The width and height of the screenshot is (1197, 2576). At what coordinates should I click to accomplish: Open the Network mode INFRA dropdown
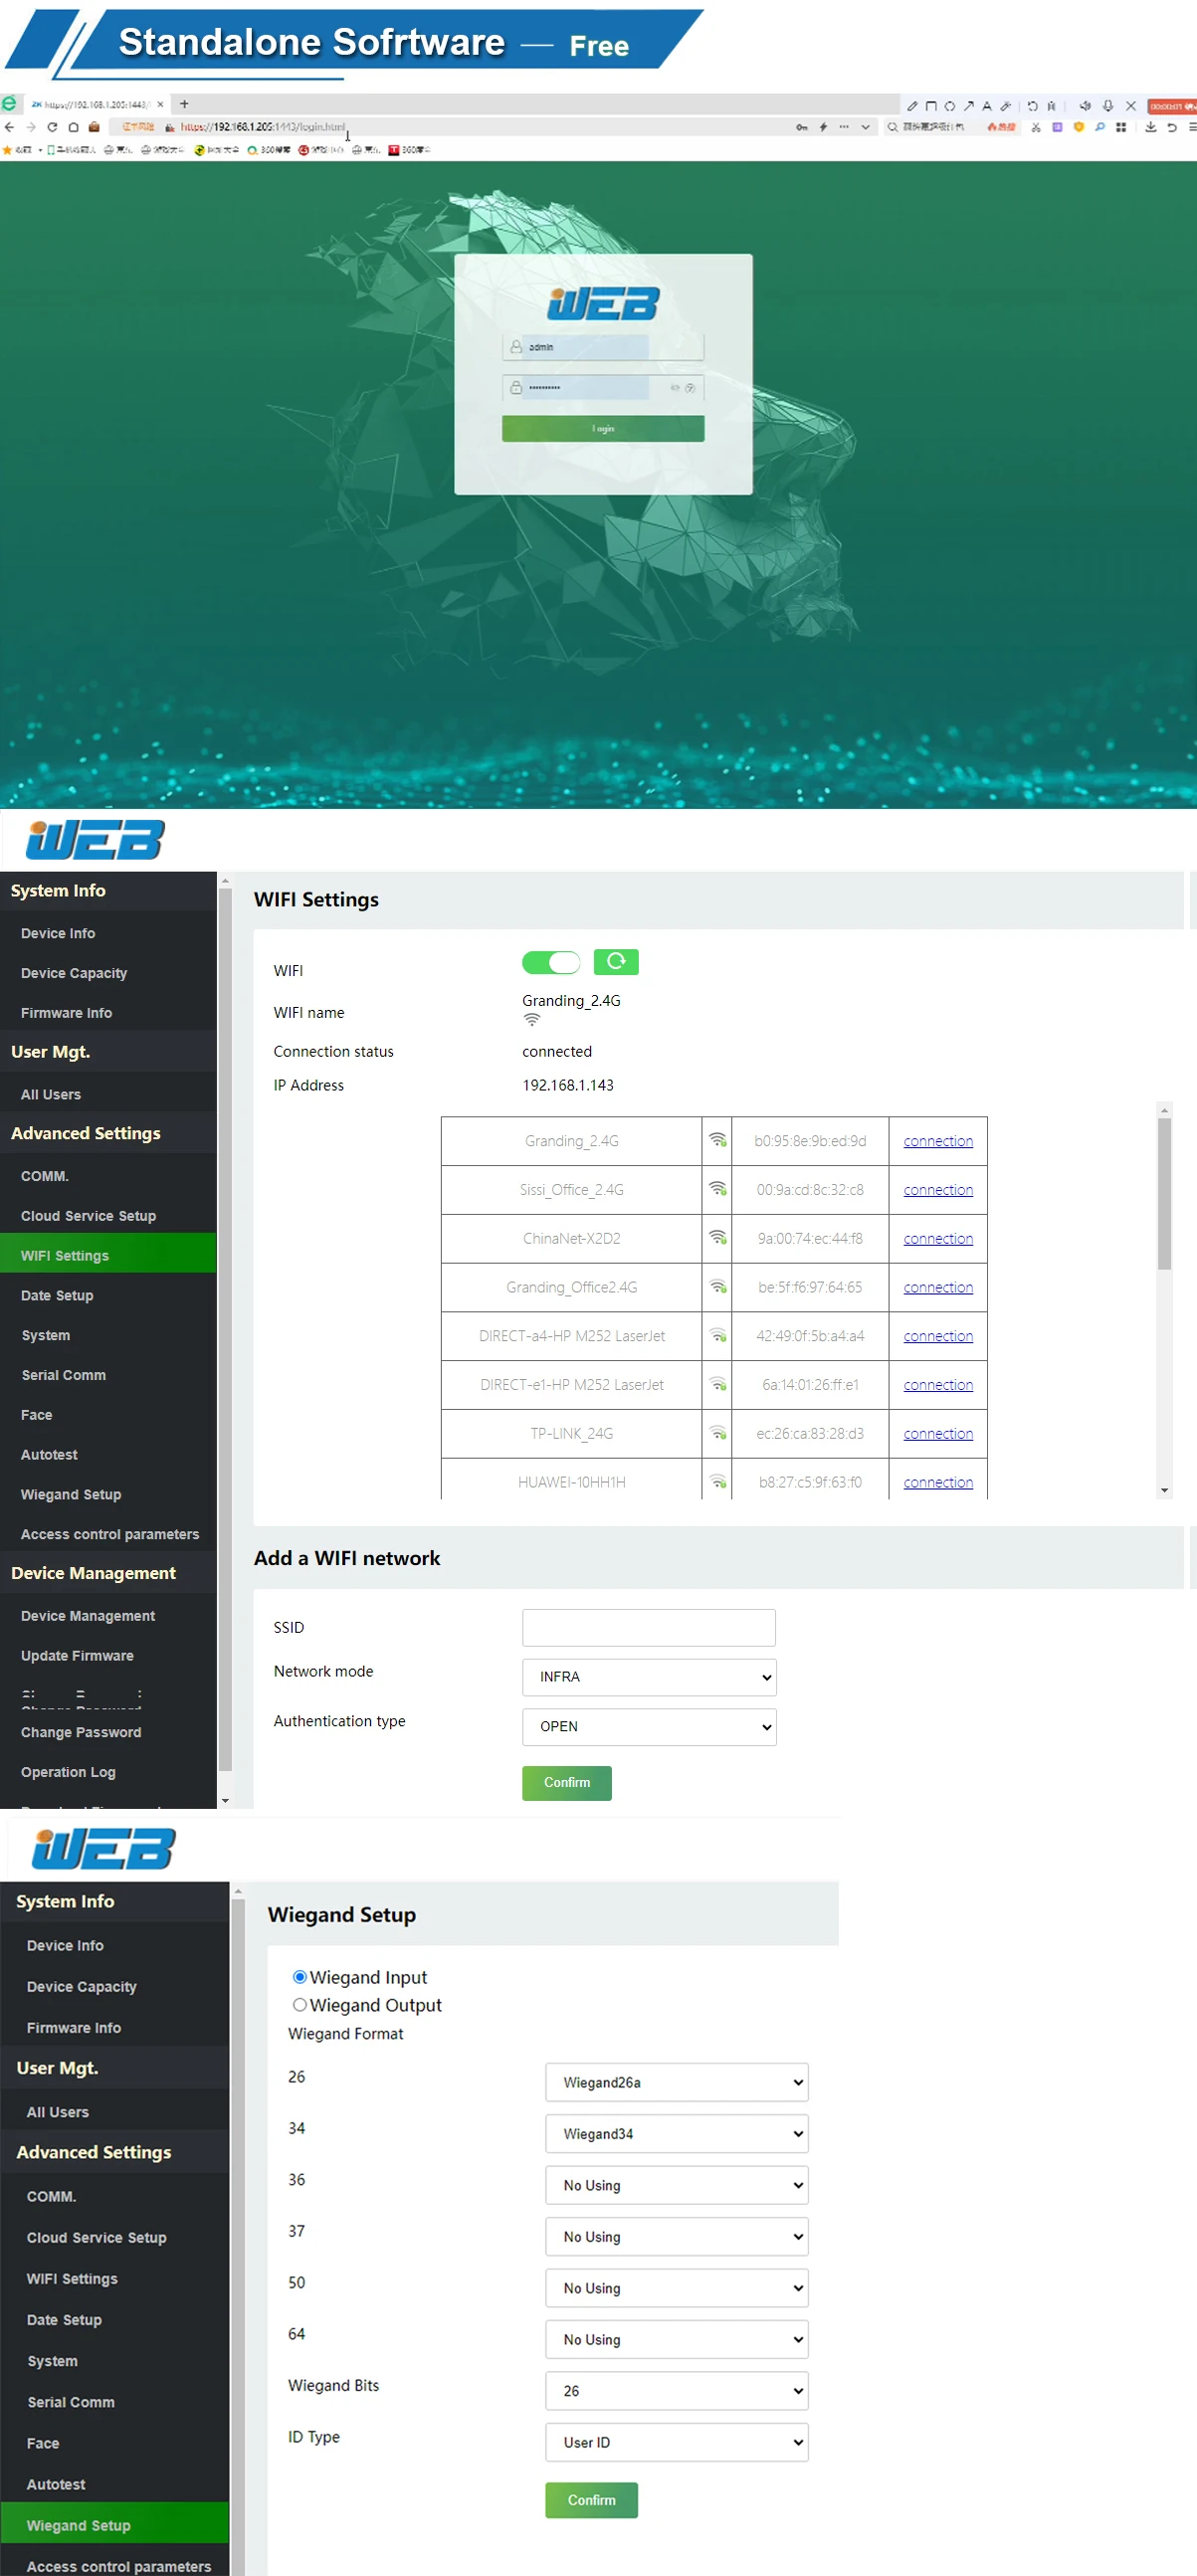648,1677
